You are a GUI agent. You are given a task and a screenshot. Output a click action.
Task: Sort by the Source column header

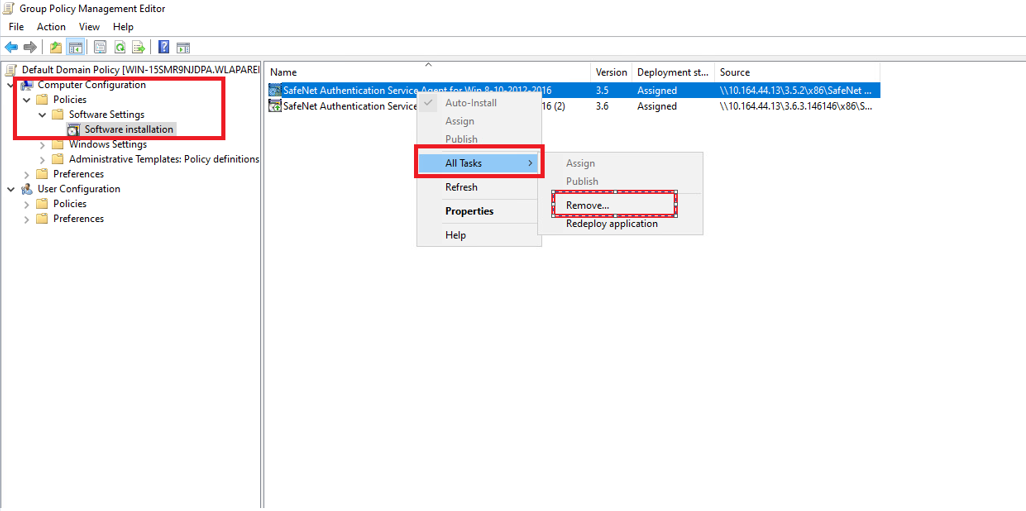[x=797, y=72]
